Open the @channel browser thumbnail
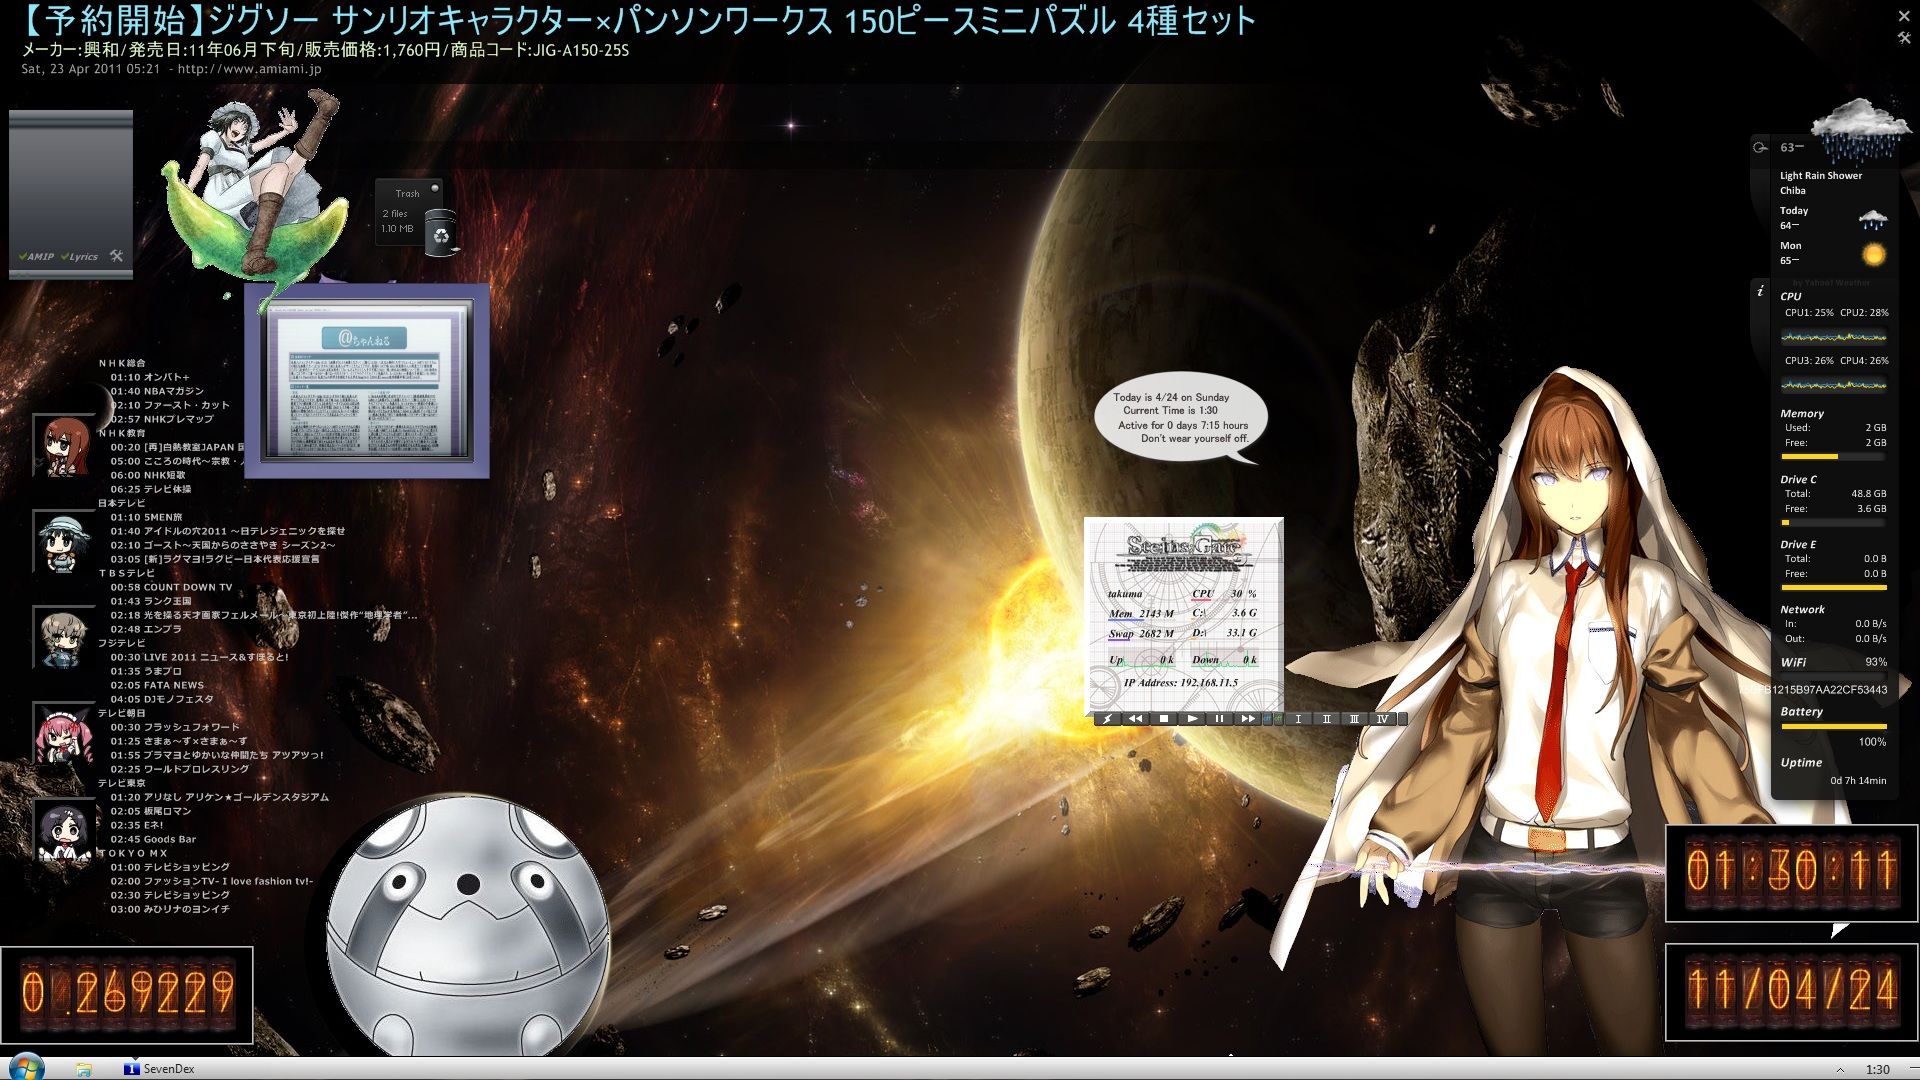Screen dimensions: 1920x1080 point(366,382)
